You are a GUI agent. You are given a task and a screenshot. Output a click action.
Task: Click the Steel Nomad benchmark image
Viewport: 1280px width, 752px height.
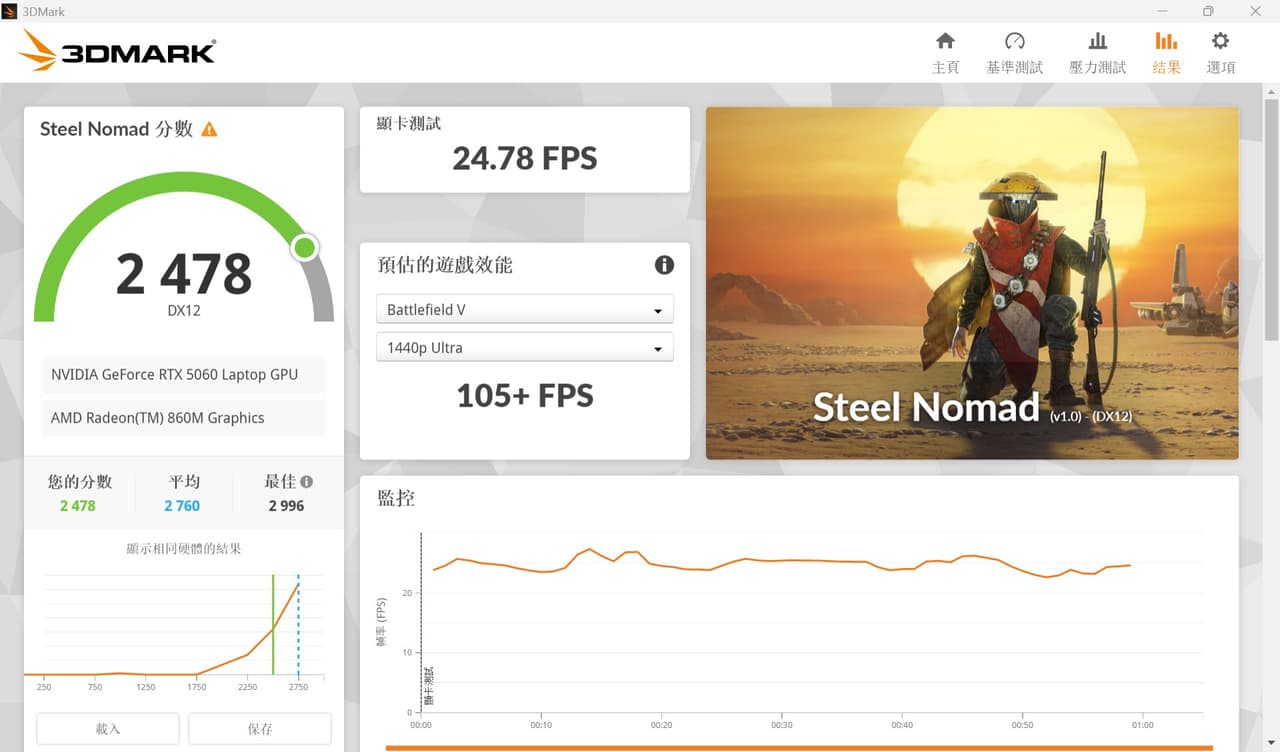pos(972,283)
